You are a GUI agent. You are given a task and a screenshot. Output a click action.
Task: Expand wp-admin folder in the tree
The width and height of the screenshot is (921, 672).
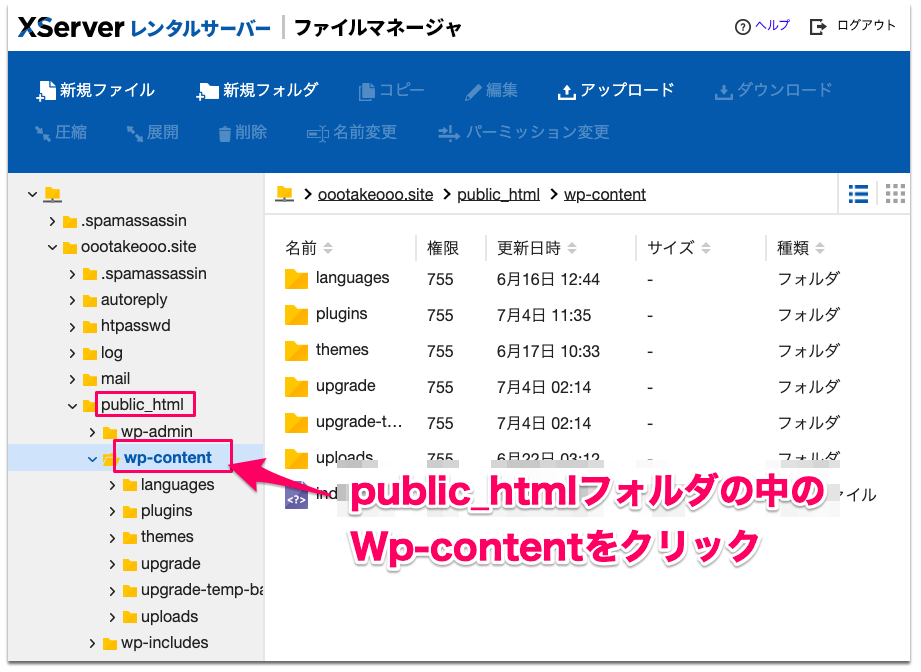click(x=92, y=432)
